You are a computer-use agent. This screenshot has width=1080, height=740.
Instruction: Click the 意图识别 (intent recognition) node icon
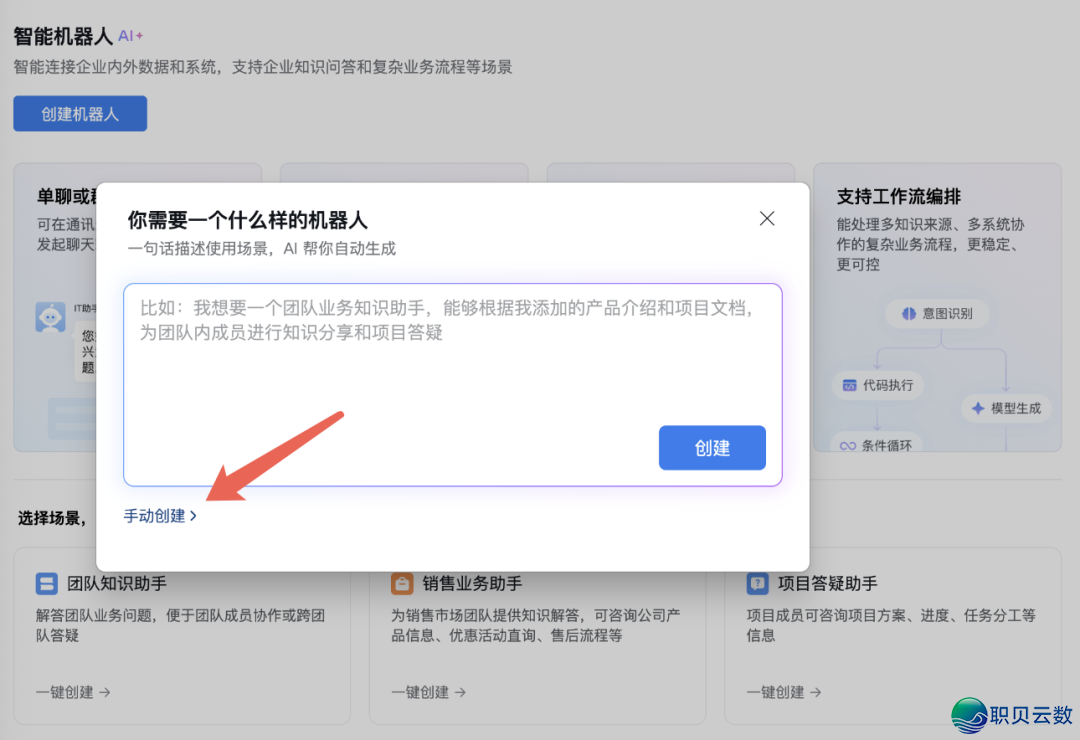pyautogui.click(x=908, y=313)
